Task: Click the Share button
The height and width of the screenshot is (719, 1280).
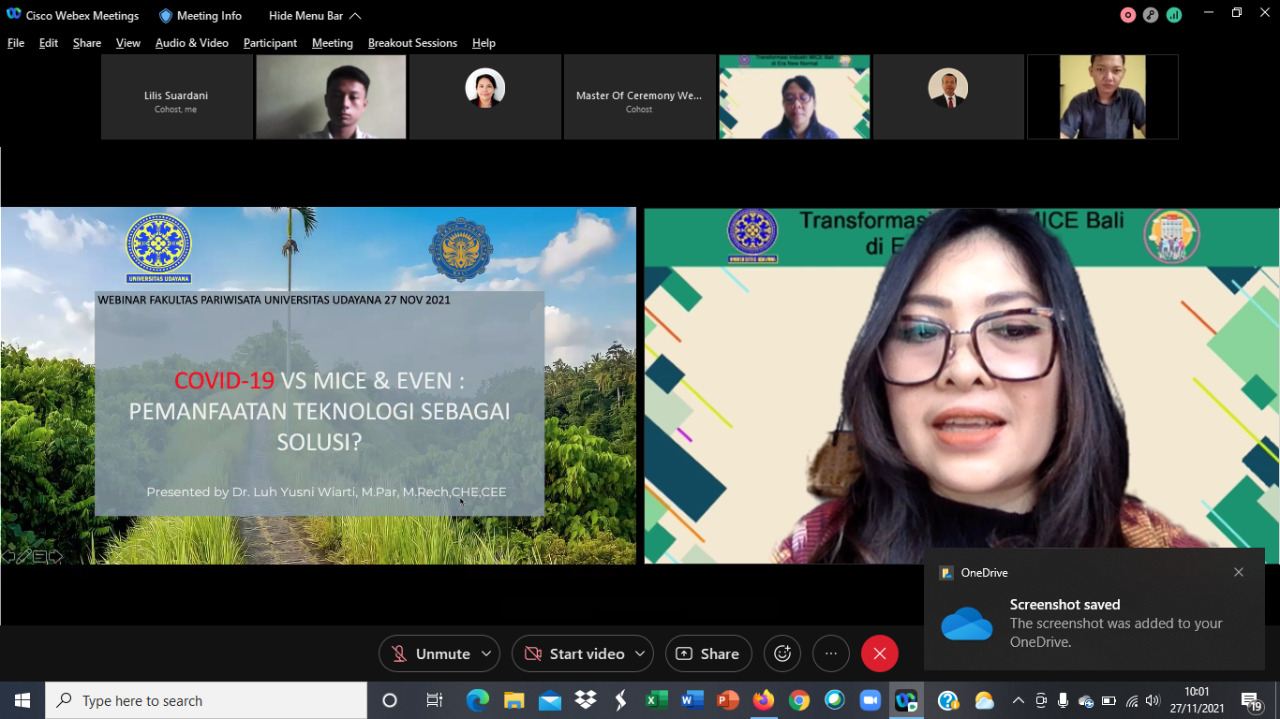Action: [x=708, y=653]
